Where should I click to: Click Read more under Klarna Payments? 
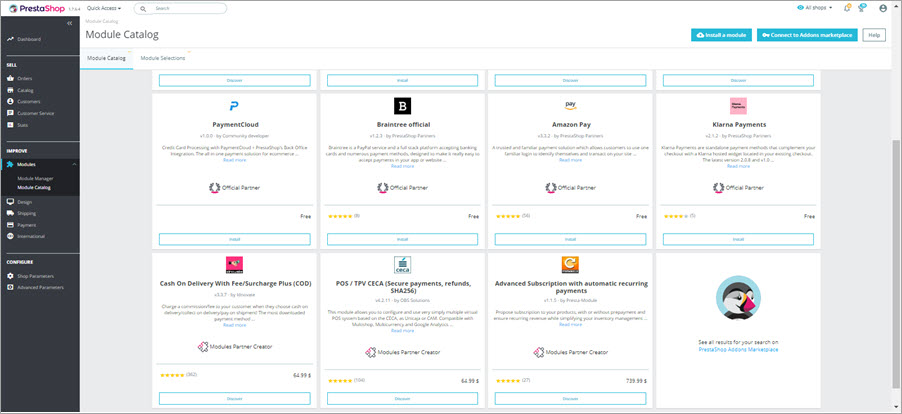pos(738,166)
